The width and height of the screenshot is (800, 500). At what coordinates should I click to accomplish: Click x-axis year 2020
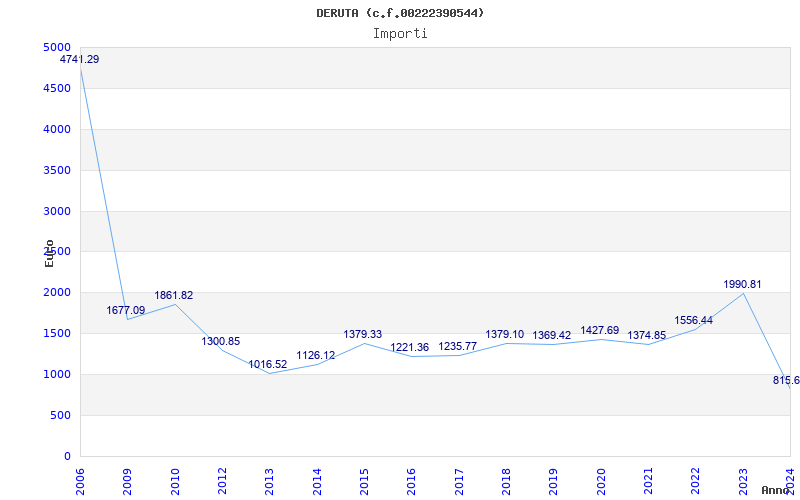[601, 482]
